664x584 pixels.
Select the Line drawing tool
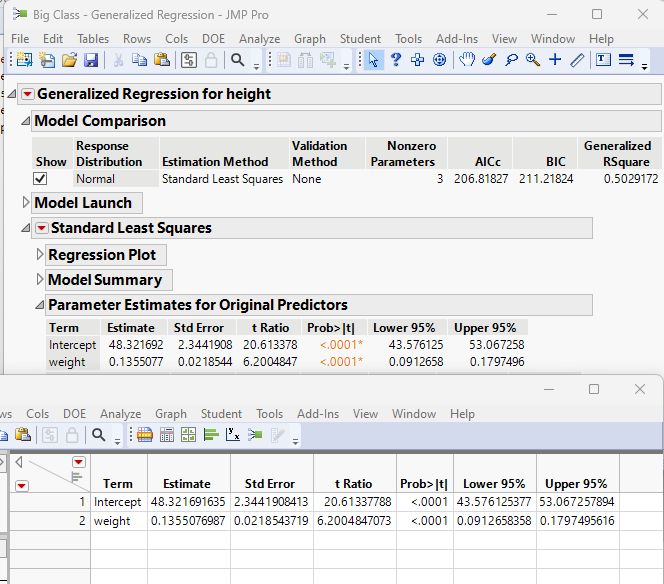click(x=577, y=60)
